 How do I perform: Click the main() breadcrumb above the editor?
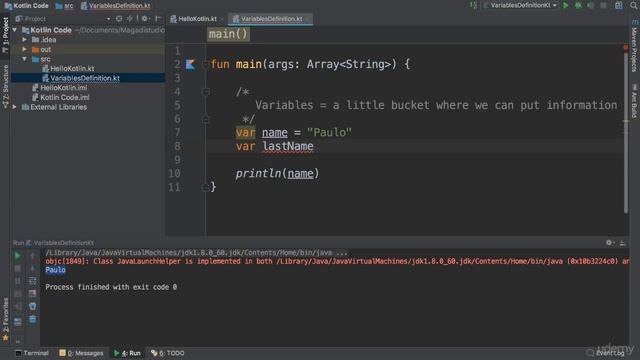pyautogui.click(x=228, y=34)
